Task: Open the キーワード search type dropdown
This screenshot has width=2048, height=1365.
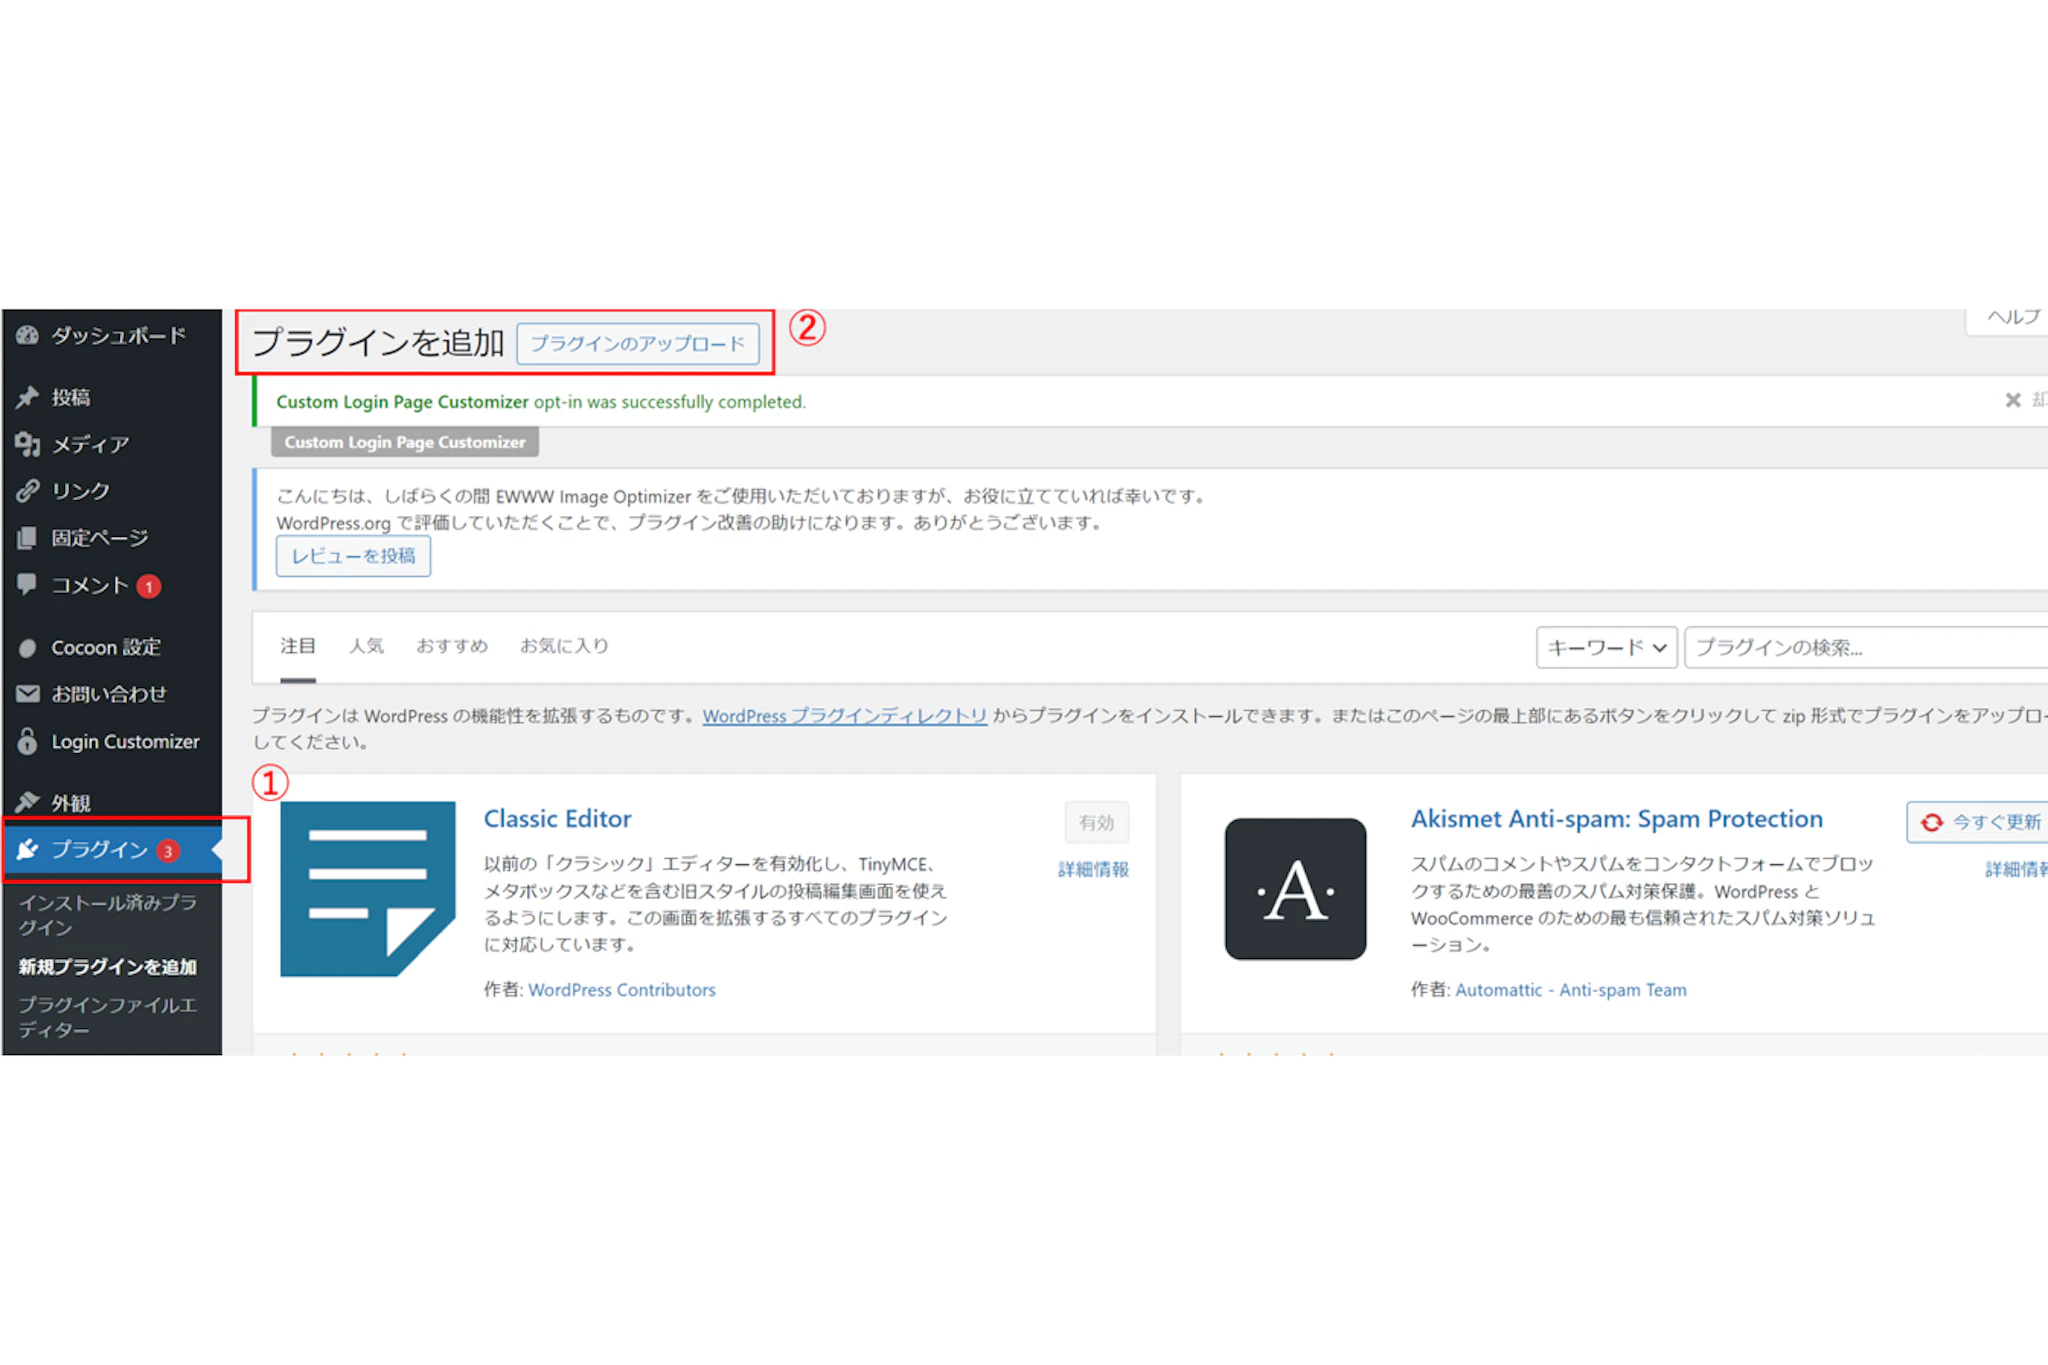Action: coord(1606,647)
